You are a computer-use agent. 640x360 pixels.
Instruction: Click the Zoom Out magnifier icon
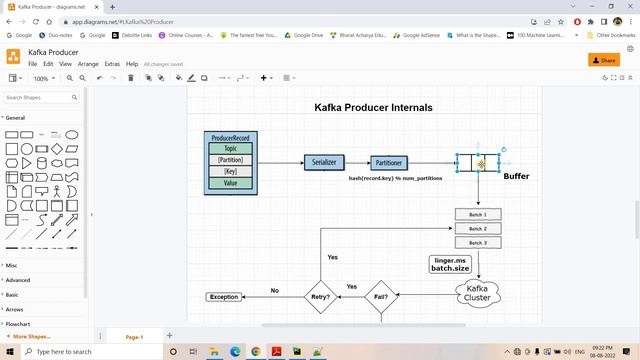(82, 78)
